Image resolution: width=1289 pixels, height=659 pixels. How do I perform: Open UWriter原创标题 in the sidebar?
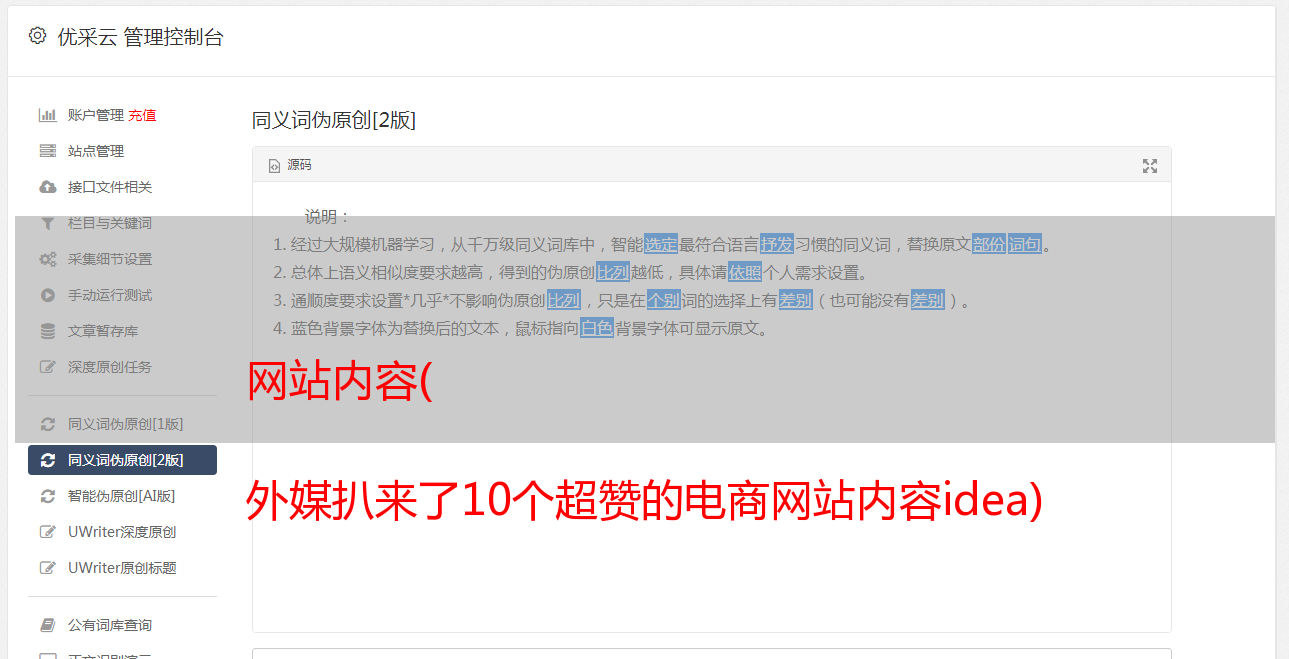122,568
